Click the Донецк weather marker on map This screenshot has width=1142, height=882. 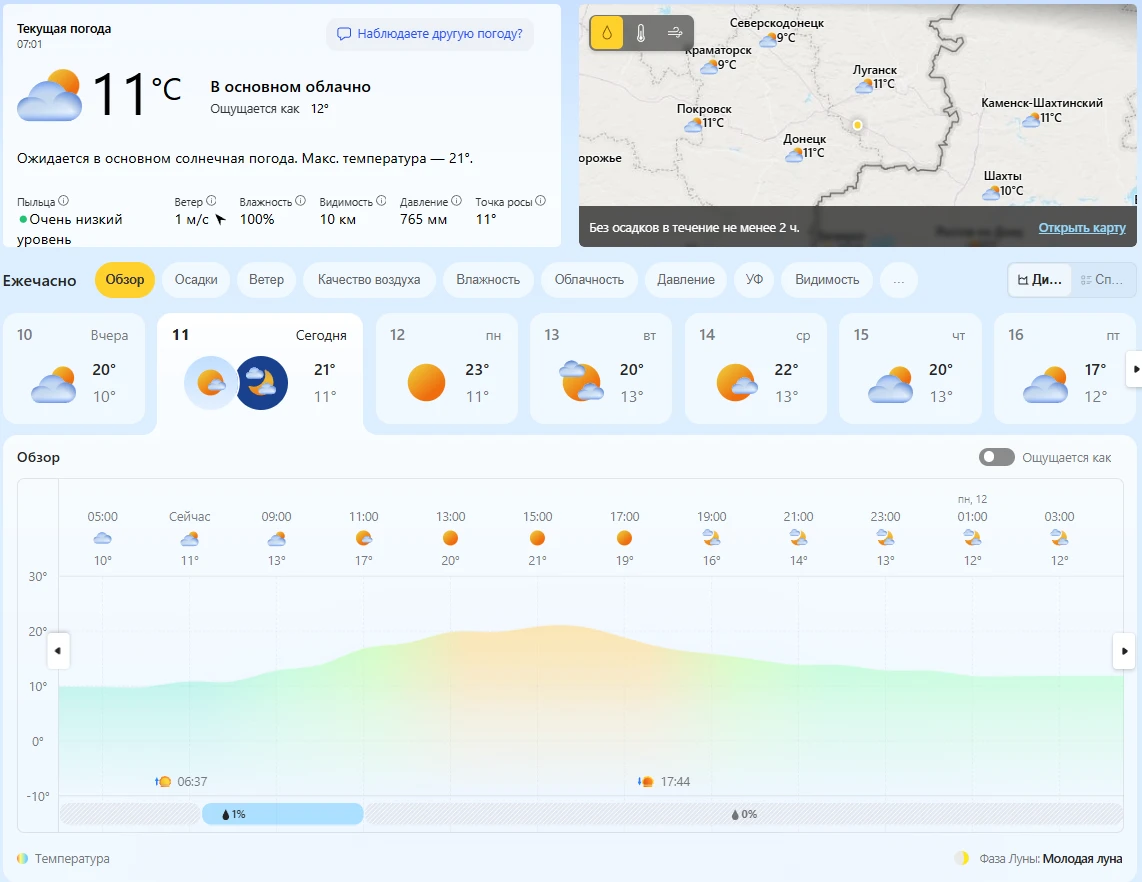pyautogui.click(x=804, y=146)
